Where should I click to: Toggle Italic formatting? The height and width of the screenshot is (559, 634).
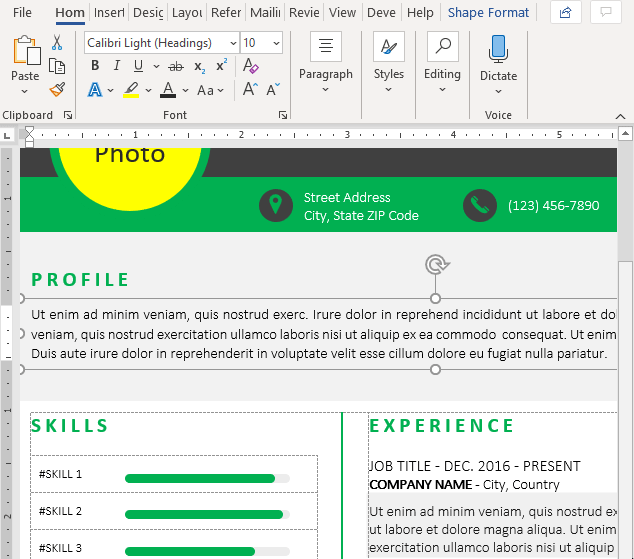(117, 65)
